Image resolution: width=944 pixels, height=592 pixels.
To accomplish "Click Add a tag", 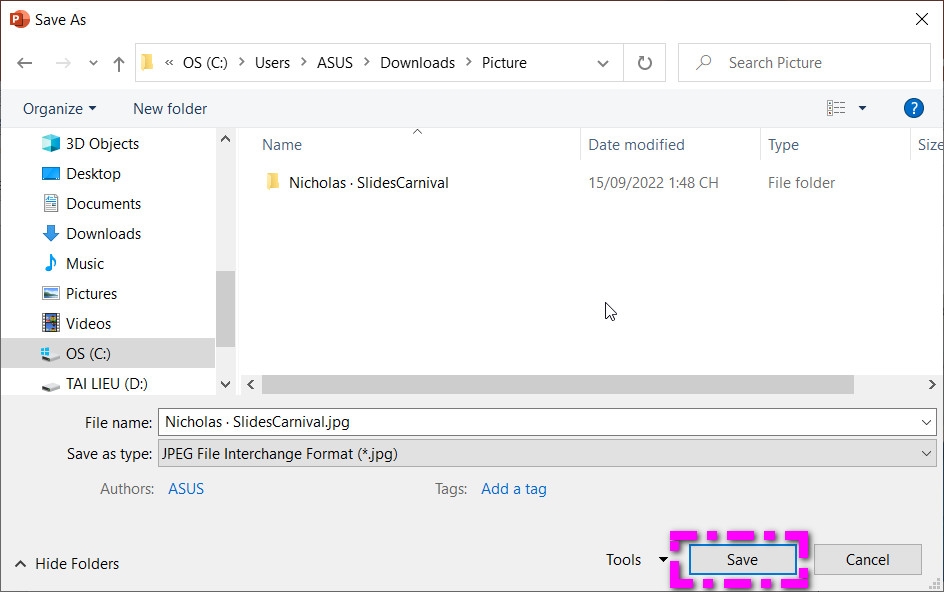I will point(514,489).
